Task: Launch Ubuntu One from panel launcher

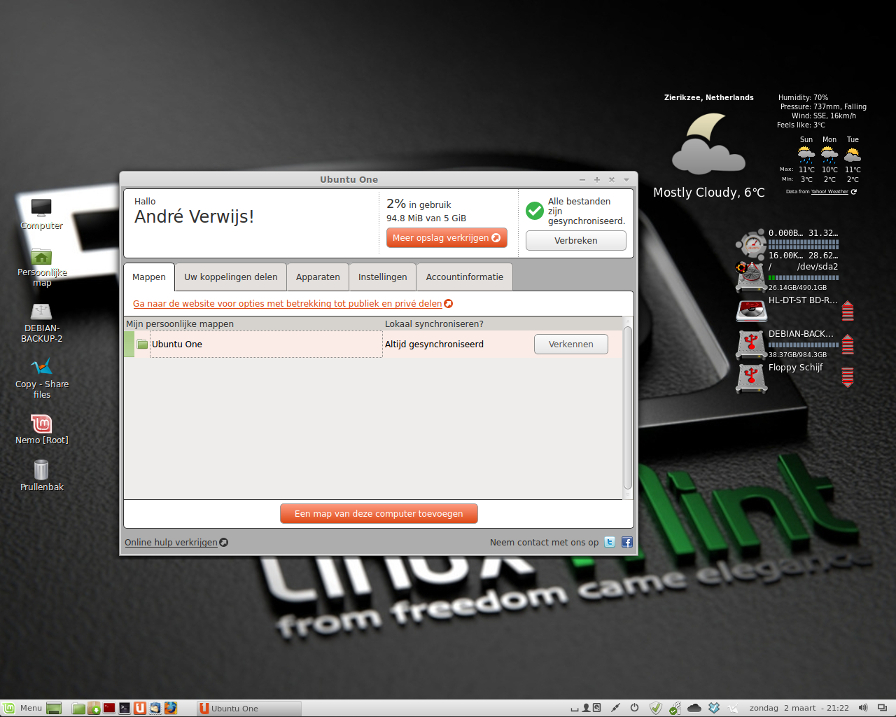Action: [x=140, y=708]
